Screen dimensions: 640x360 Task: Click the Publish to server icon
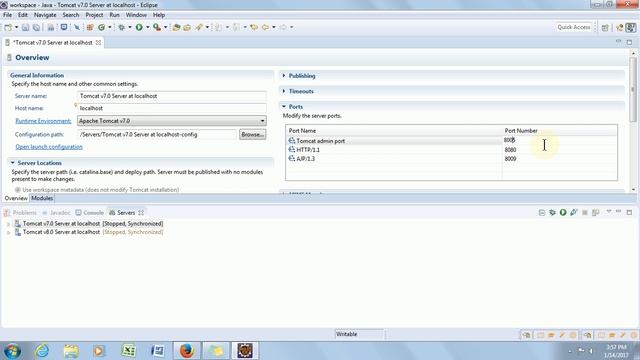point(596,212)
